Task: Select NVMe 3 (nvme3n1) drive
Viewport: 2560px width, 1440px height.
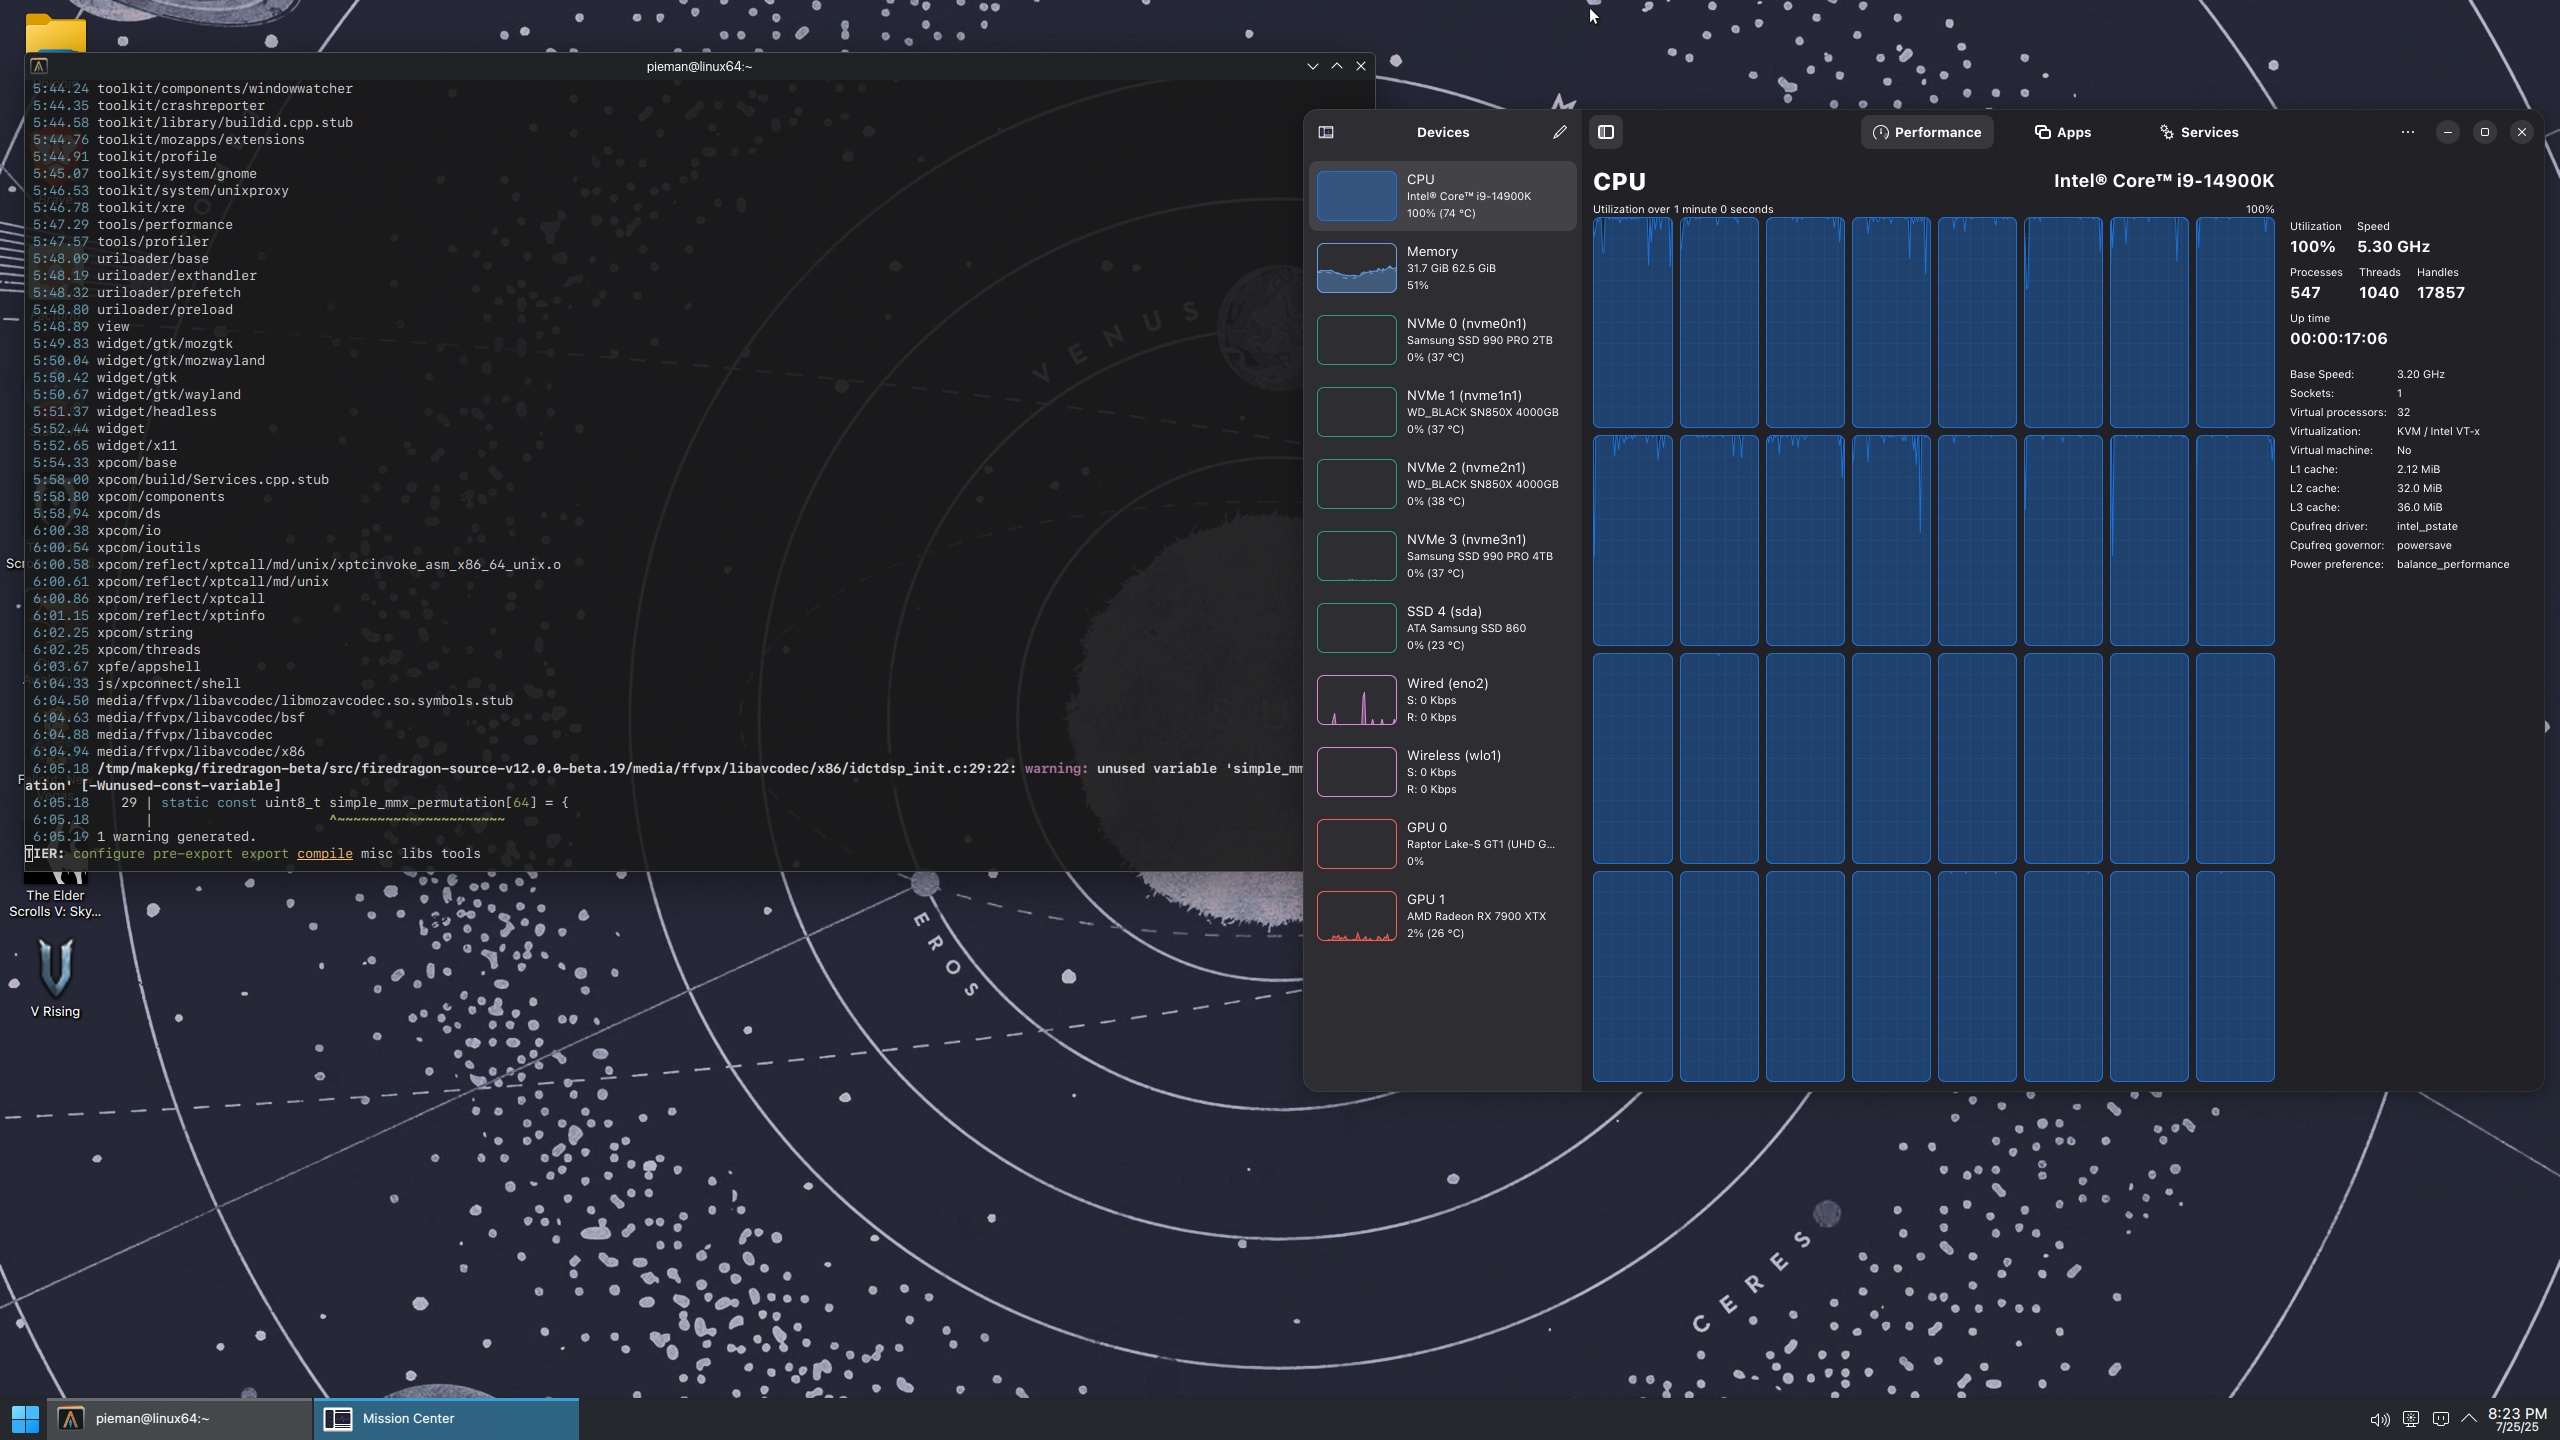Action: click(x=1442, y=556)
